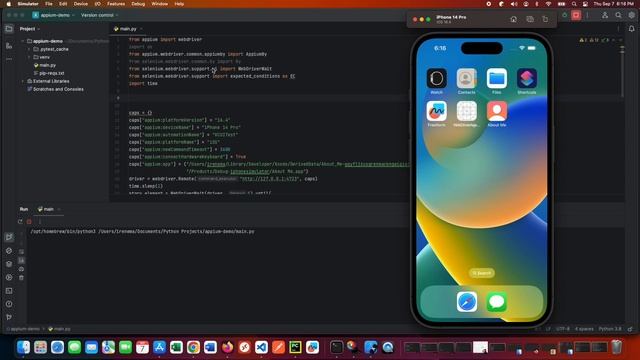Launch Messages from iPhone dock
The image size is (640, 360).
497,302
